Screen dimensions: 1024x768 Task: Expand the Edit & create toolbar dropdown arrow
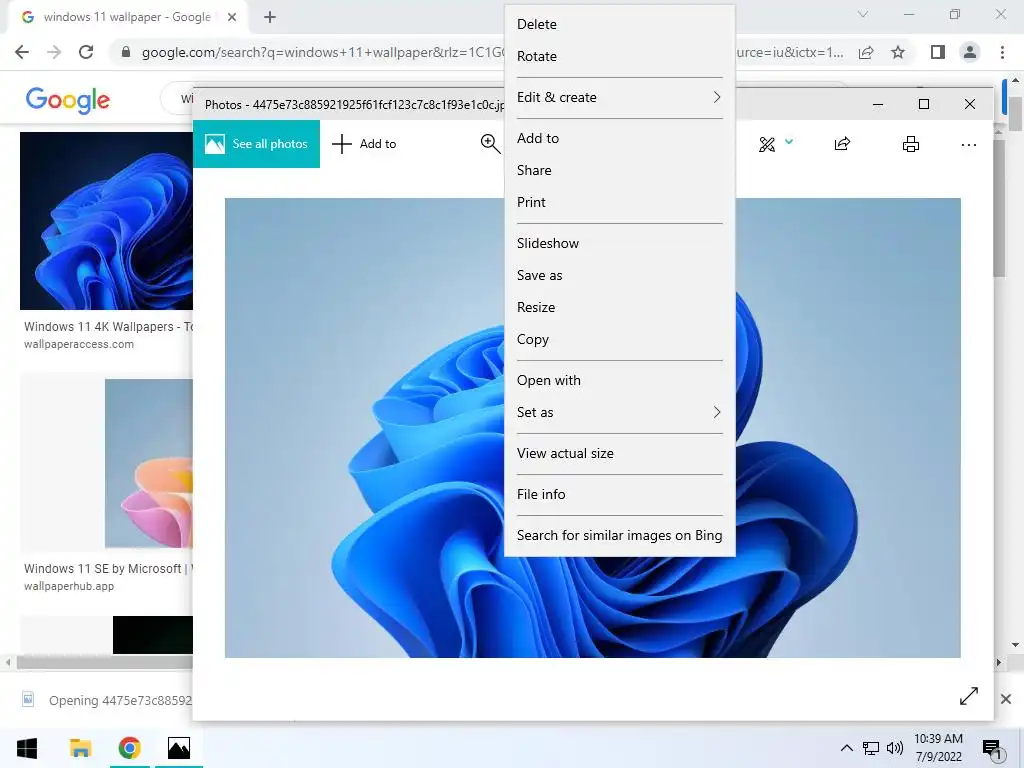(789, 141)
